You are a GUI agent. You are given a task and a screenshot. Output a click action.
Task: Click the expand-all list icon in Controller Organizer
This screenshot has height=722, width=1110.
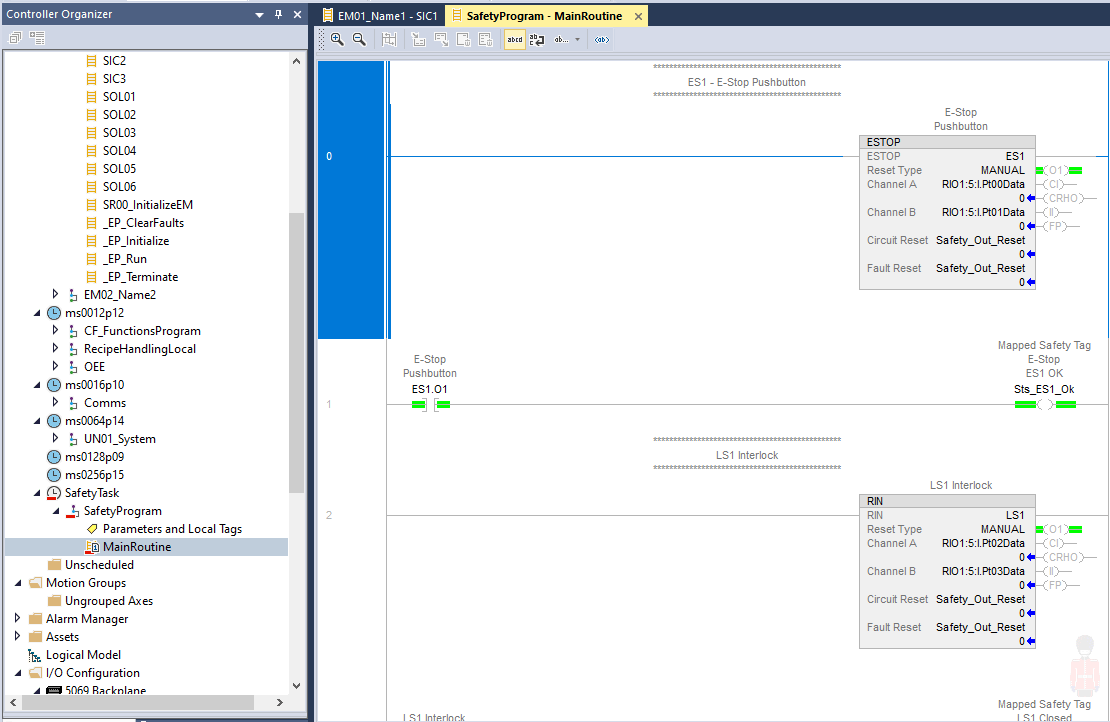click(37, 38)
